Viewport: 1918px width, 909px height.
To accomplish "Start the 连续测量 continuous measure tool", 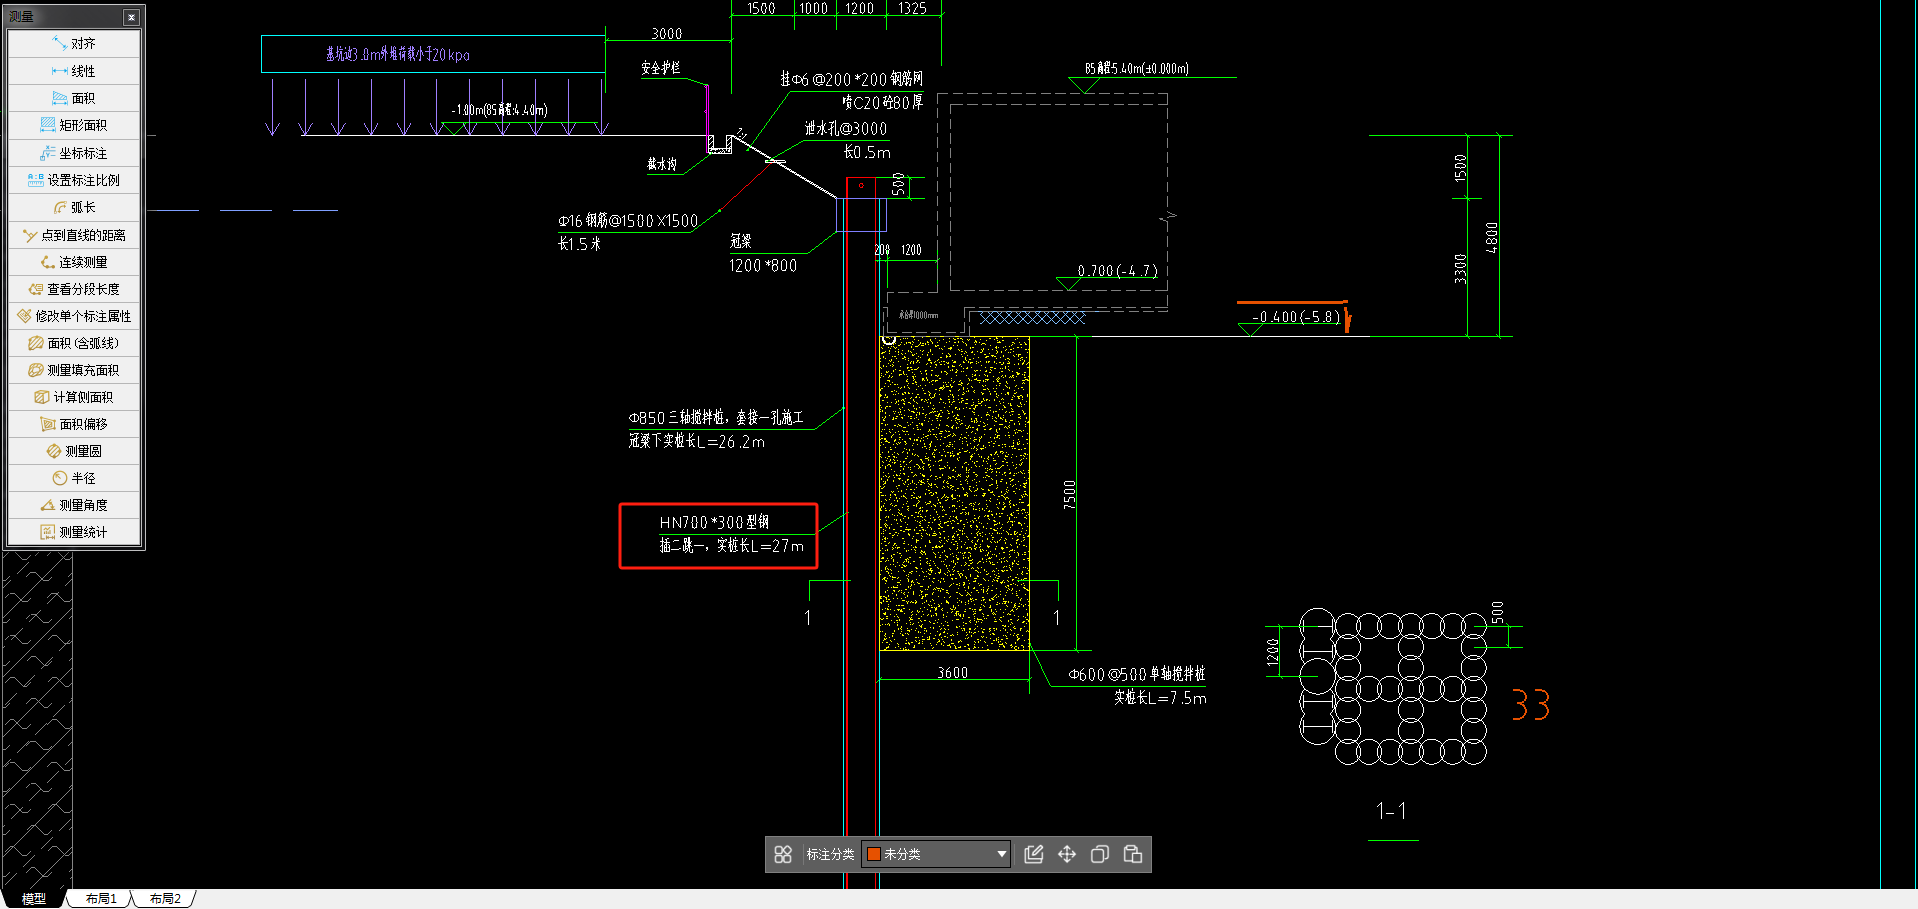I will pos(74,262).
